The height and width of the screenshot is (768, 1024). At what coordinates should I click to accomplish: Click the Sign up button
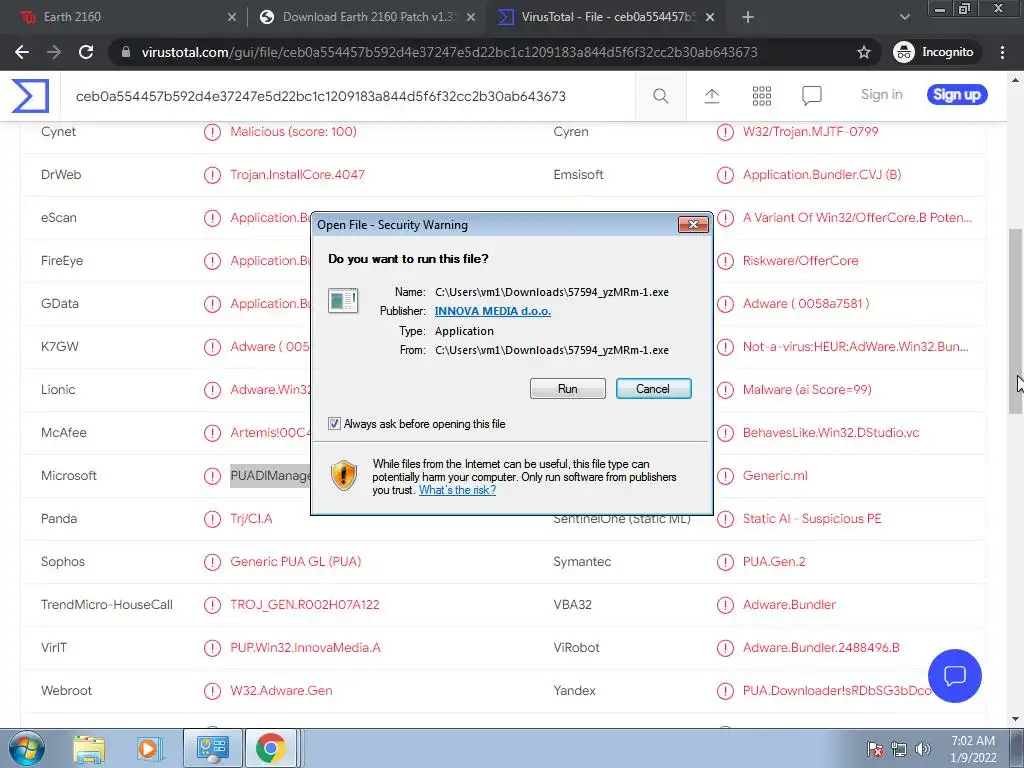click(957, 95)
